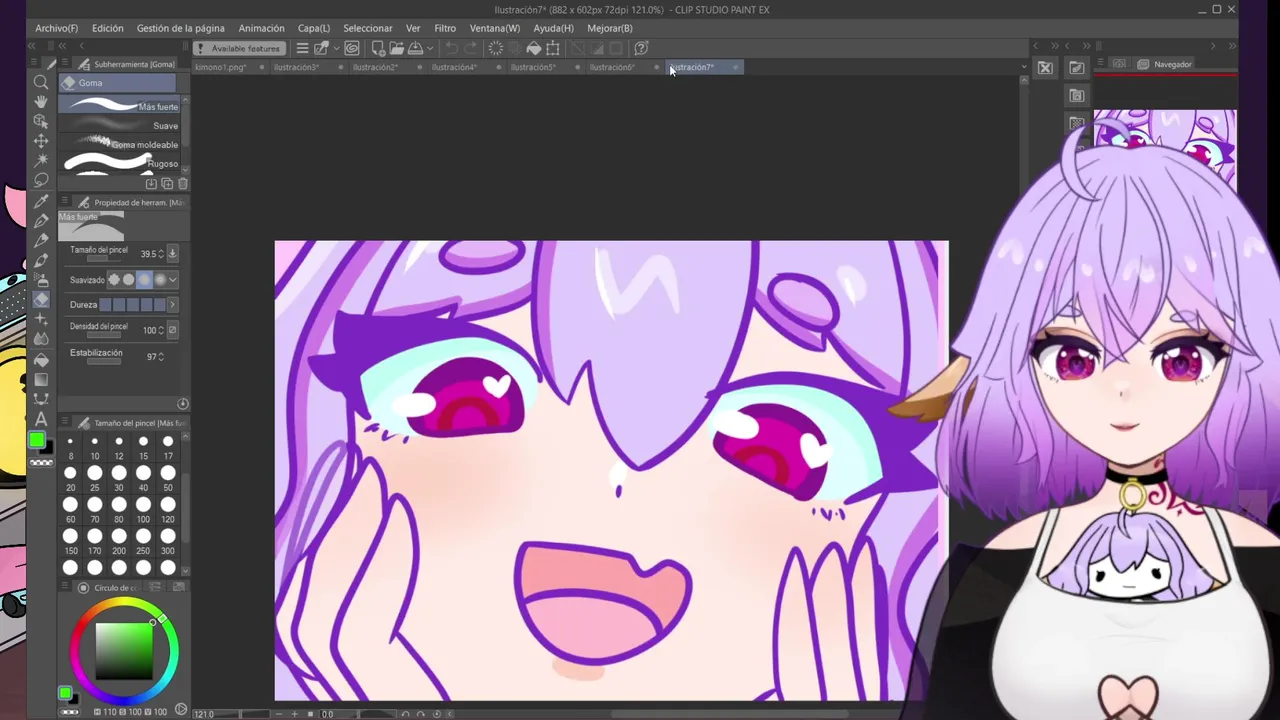Image resolution: width=1280 pixels, height=720 pixels.
Task: Click the Fill toolbar icon
Action: tap(534, 48)
